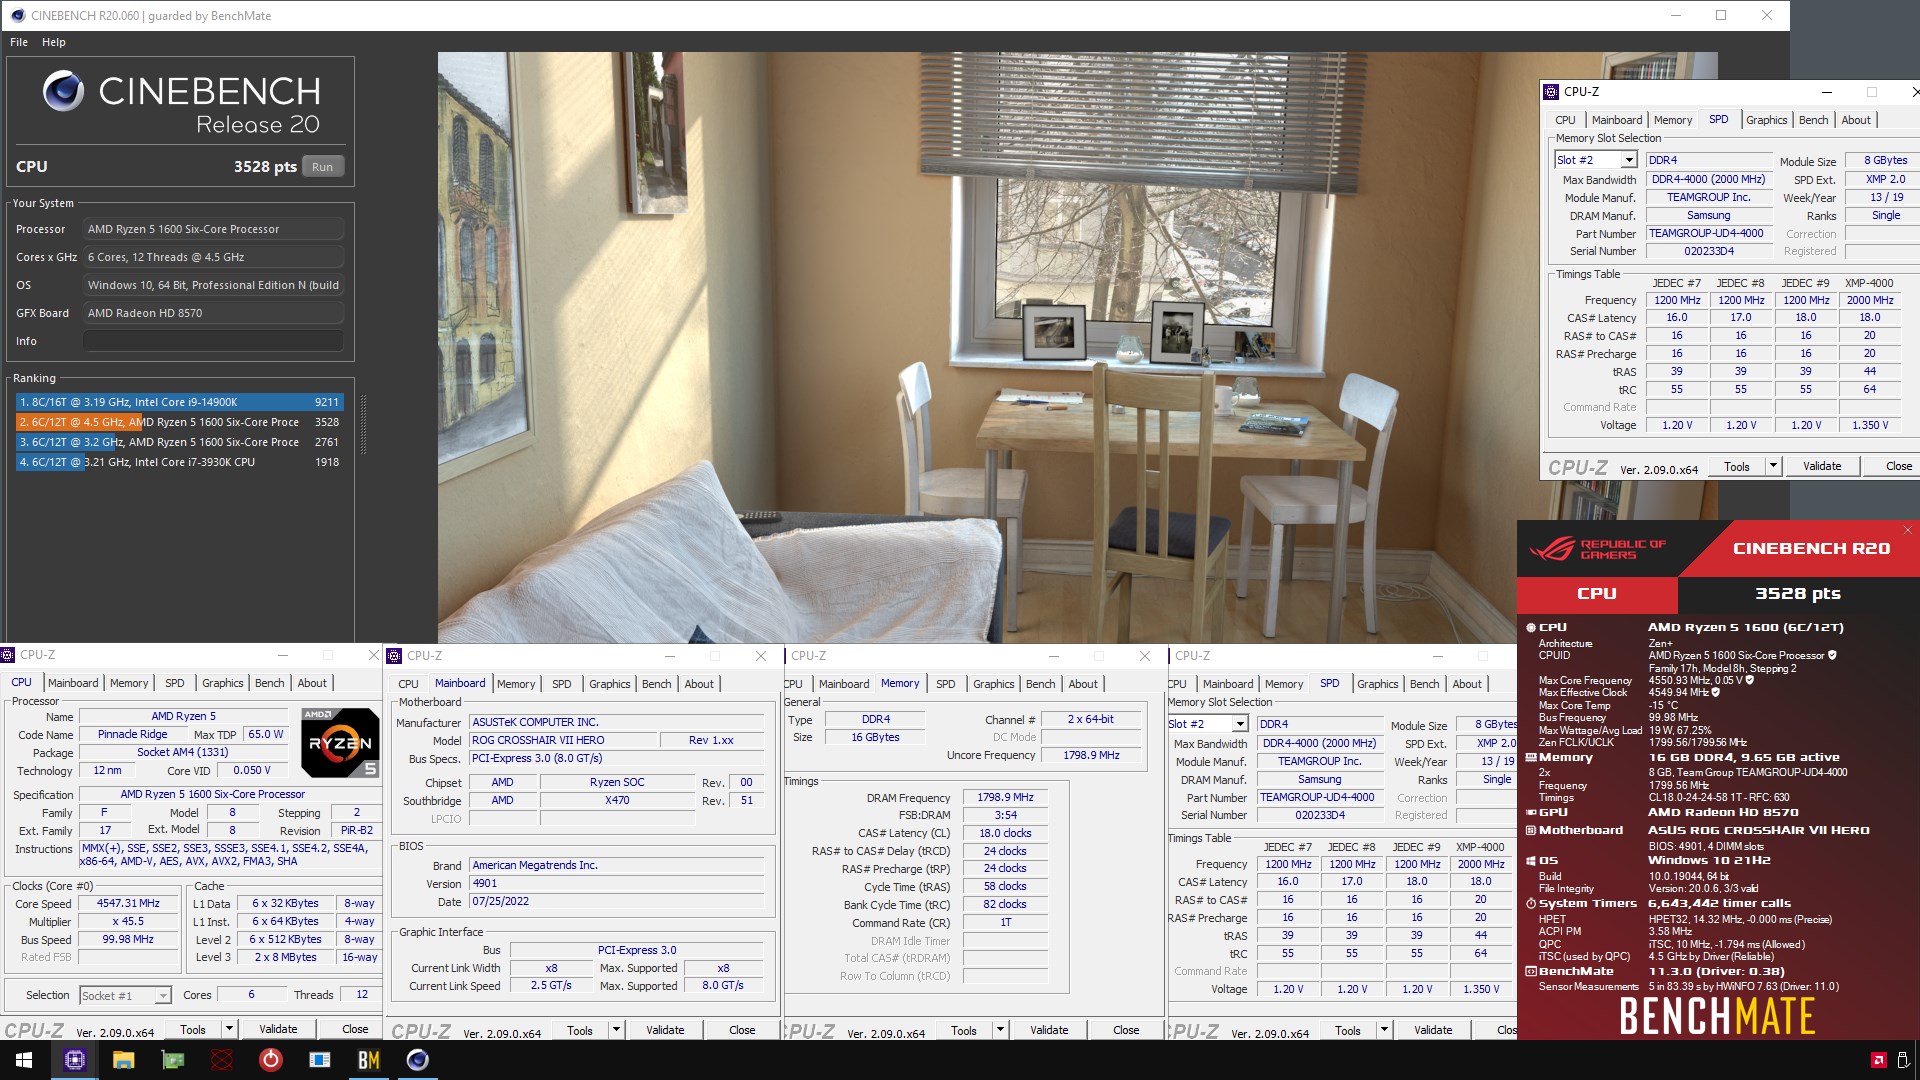Click the Cinebench logo sphere in the sidebar

point(63,91)
